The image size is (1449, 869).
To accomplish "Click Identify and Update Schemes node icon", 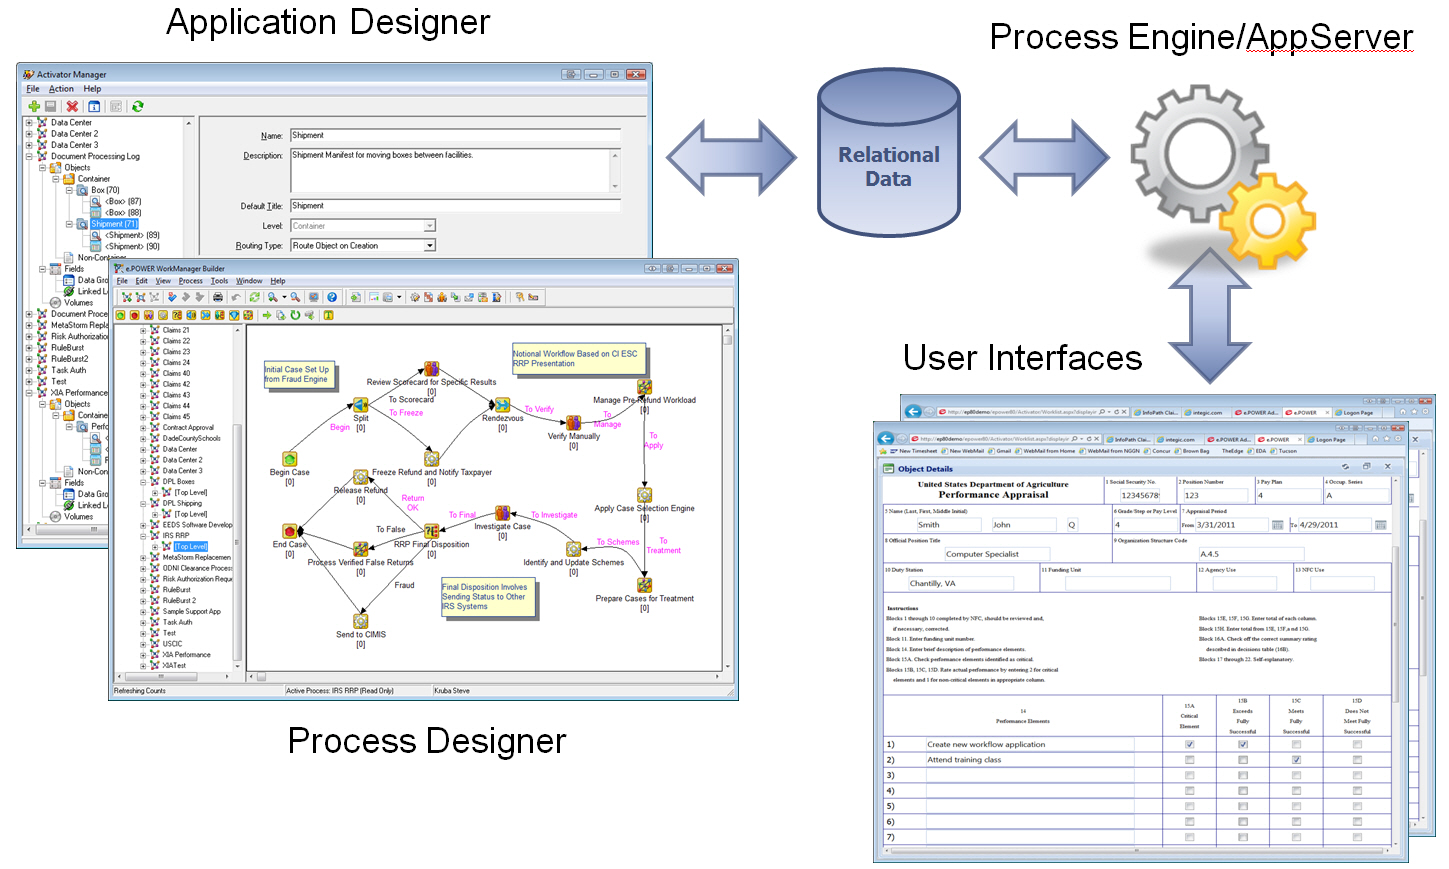I will (x=574, y=549).
